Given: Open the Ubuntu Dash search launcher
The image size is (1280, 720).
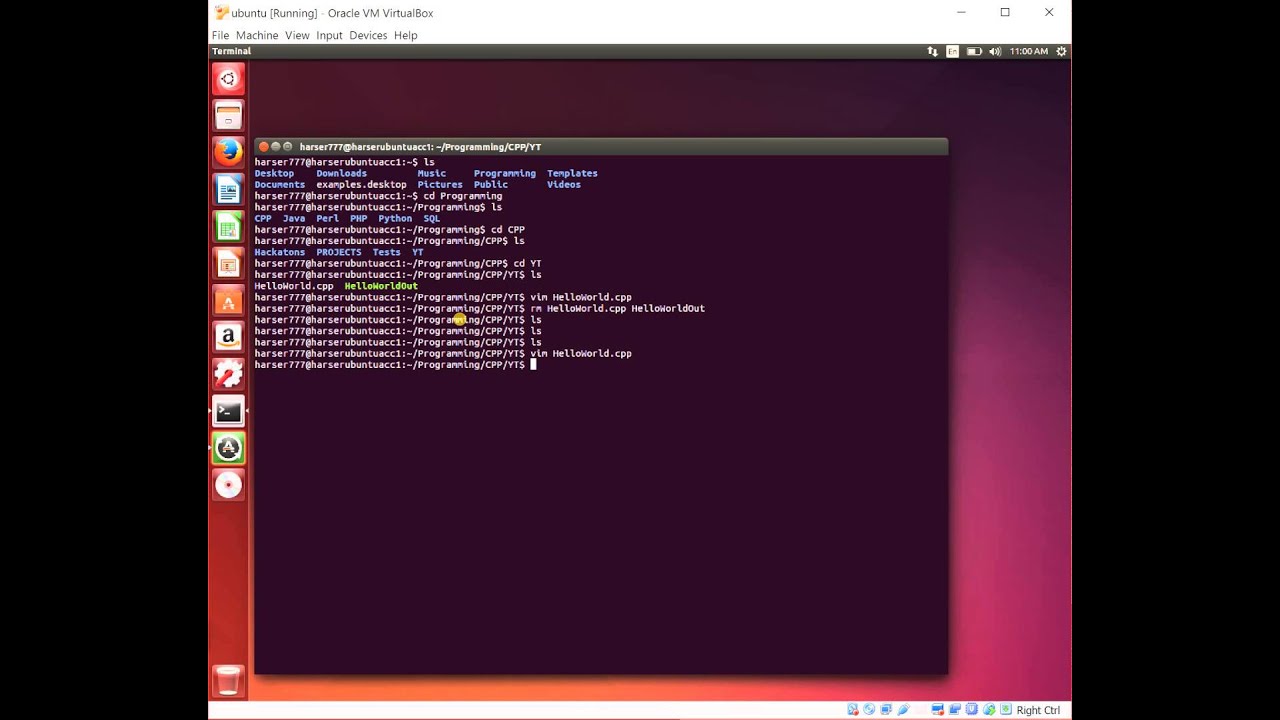Looking at the screenshot, I should tap(228, 79).
